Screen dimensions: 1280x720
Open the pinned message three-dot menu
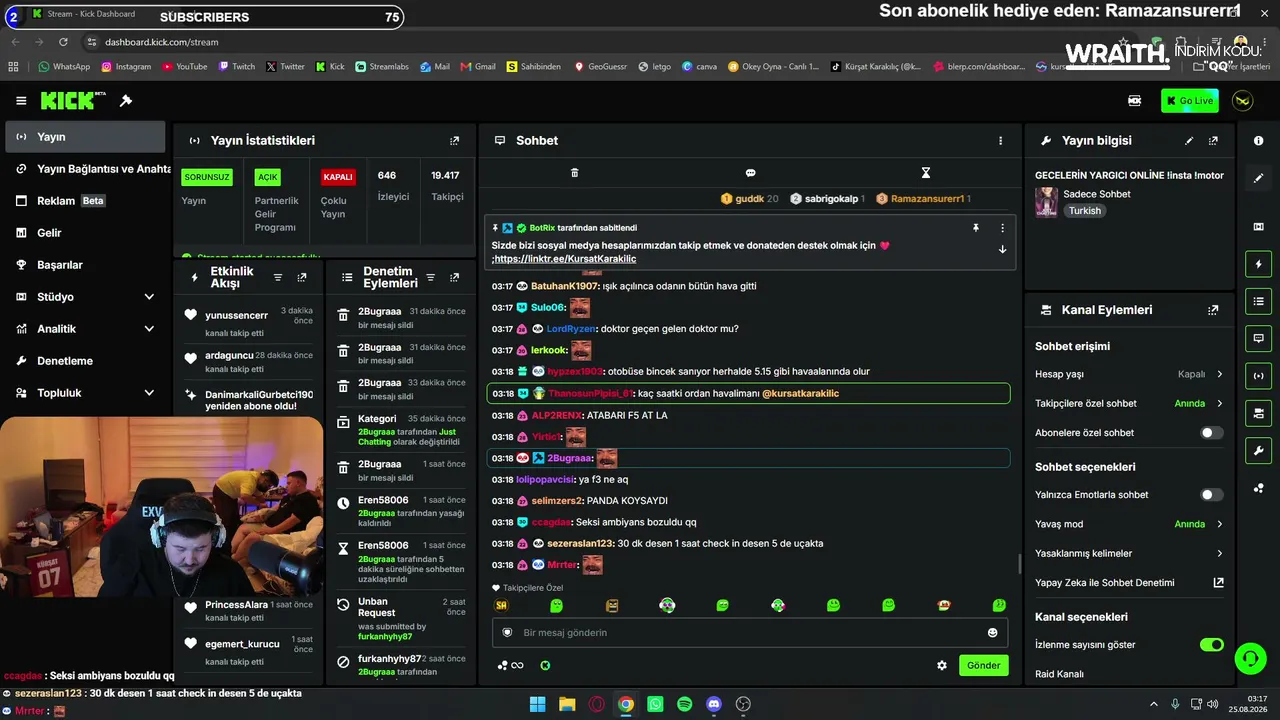click(1002, 228)
